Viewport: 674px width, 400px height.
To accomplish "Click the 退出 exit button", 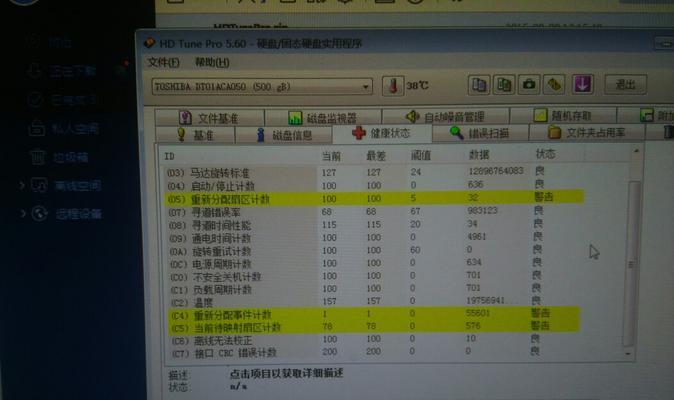I will [625, 85].
